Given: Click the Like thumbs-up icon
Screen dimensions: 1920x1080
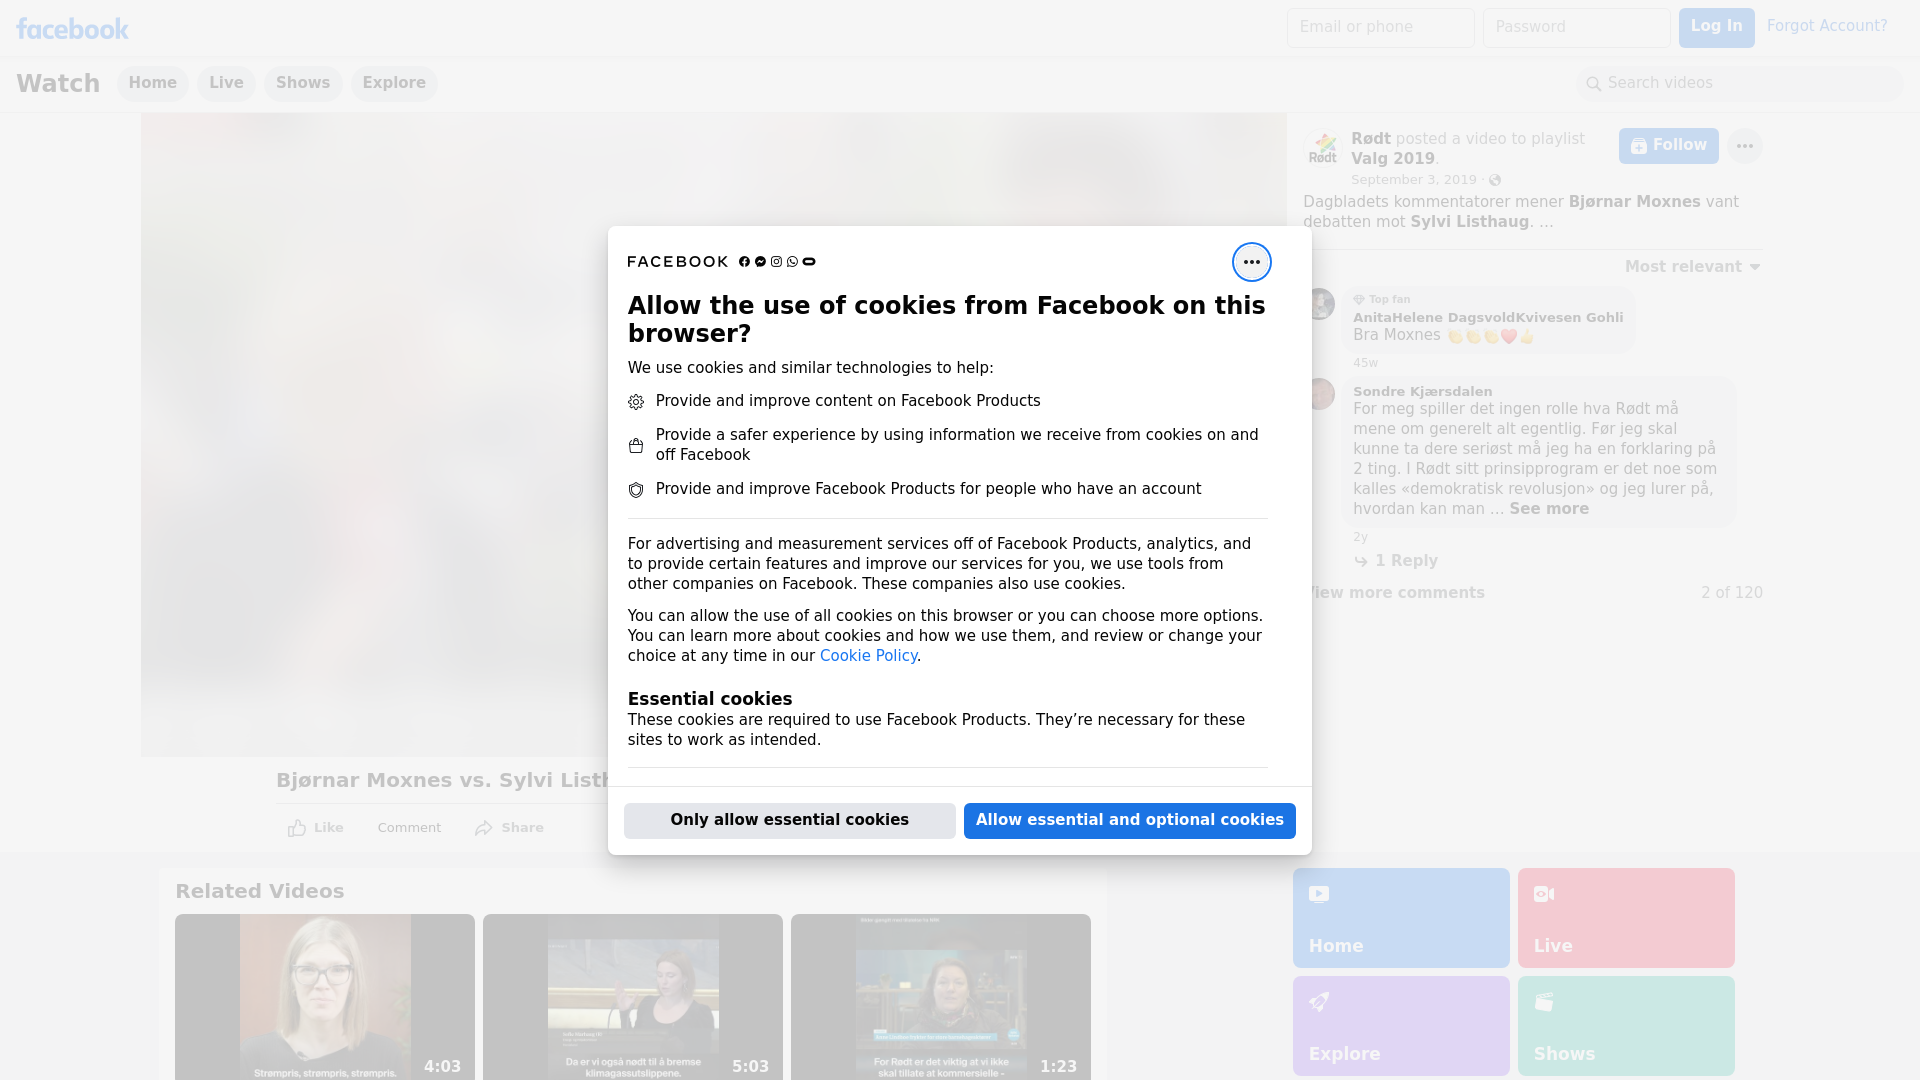Looking at the screenshot, I should click(297, 828).
